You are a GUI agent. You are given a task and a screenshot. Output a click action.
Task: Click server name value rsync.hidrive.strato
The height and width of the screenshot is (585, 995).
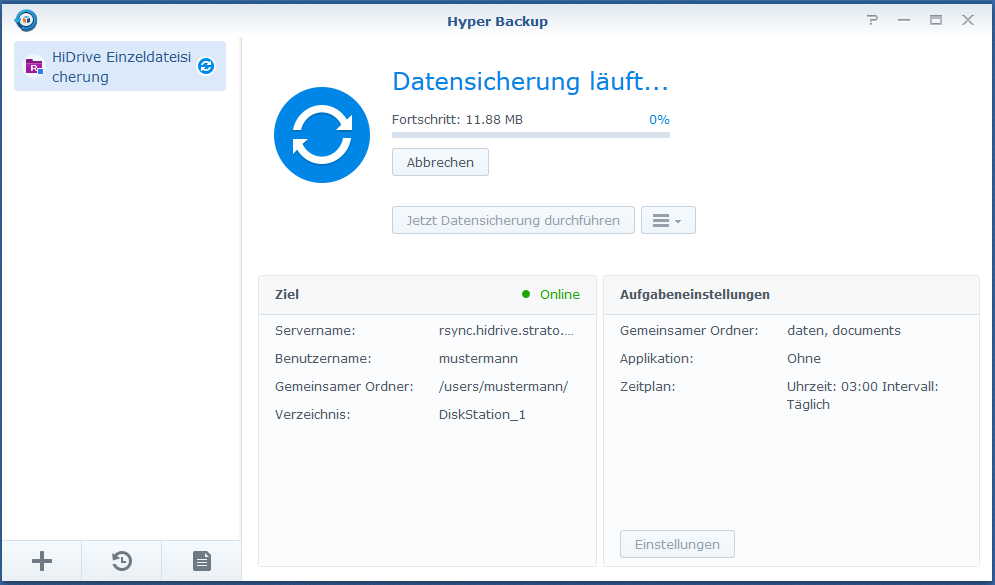click(506, 331)
